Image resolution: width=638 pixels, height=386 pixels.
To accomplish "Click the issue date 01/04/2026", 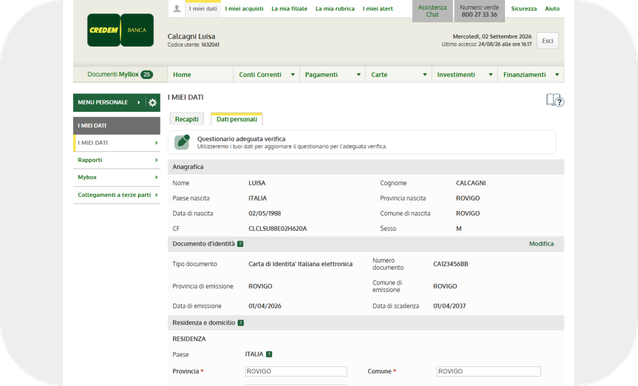I will (x=264, y=306).
